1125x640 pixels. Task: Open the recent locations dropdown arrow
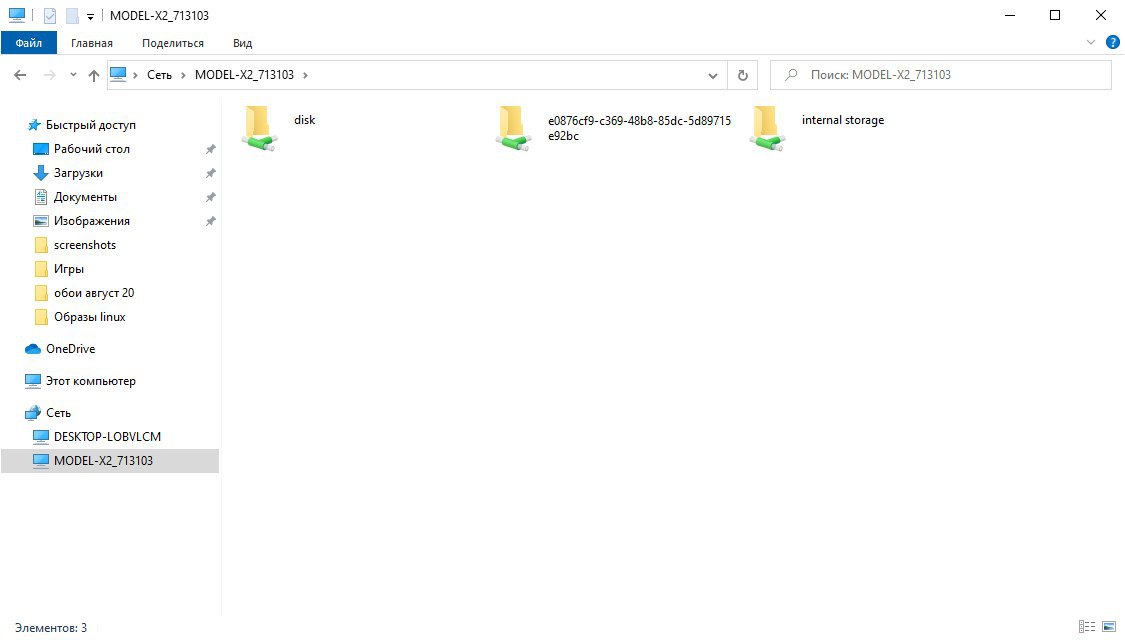pos(73,75)
